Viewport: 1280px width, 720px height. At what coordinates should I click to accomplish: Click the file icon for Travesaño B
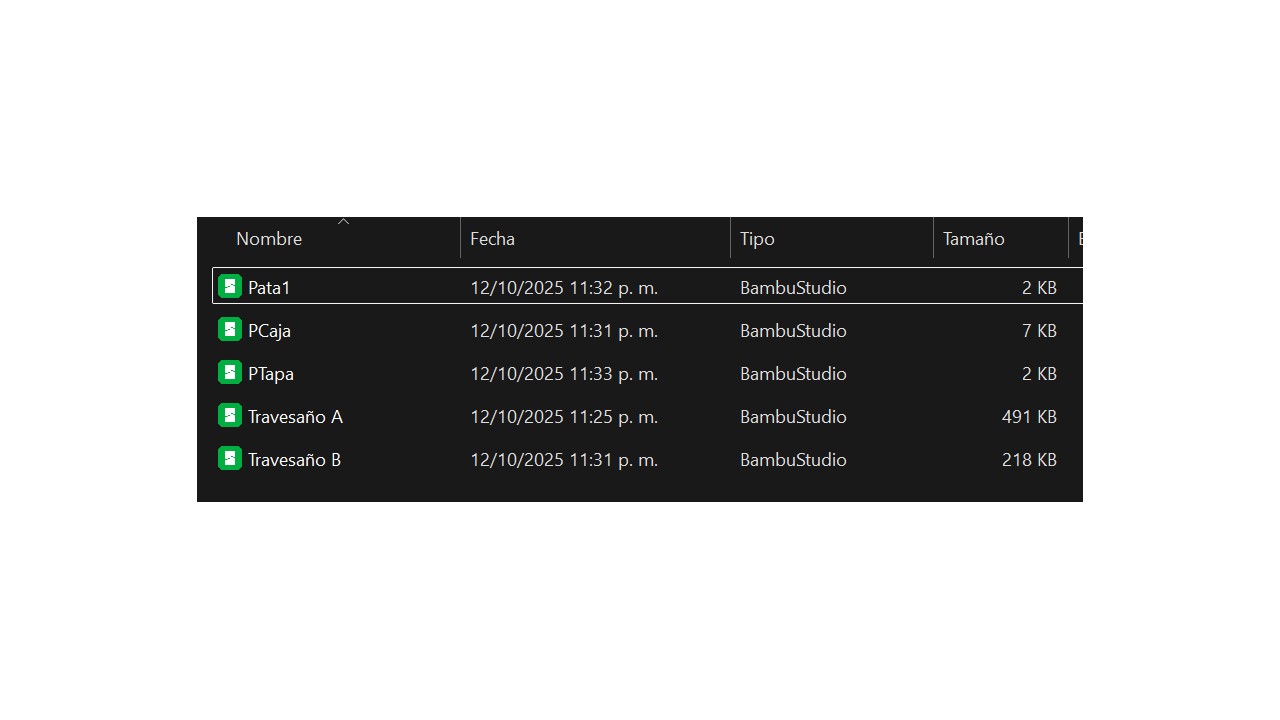pos(230,459)
